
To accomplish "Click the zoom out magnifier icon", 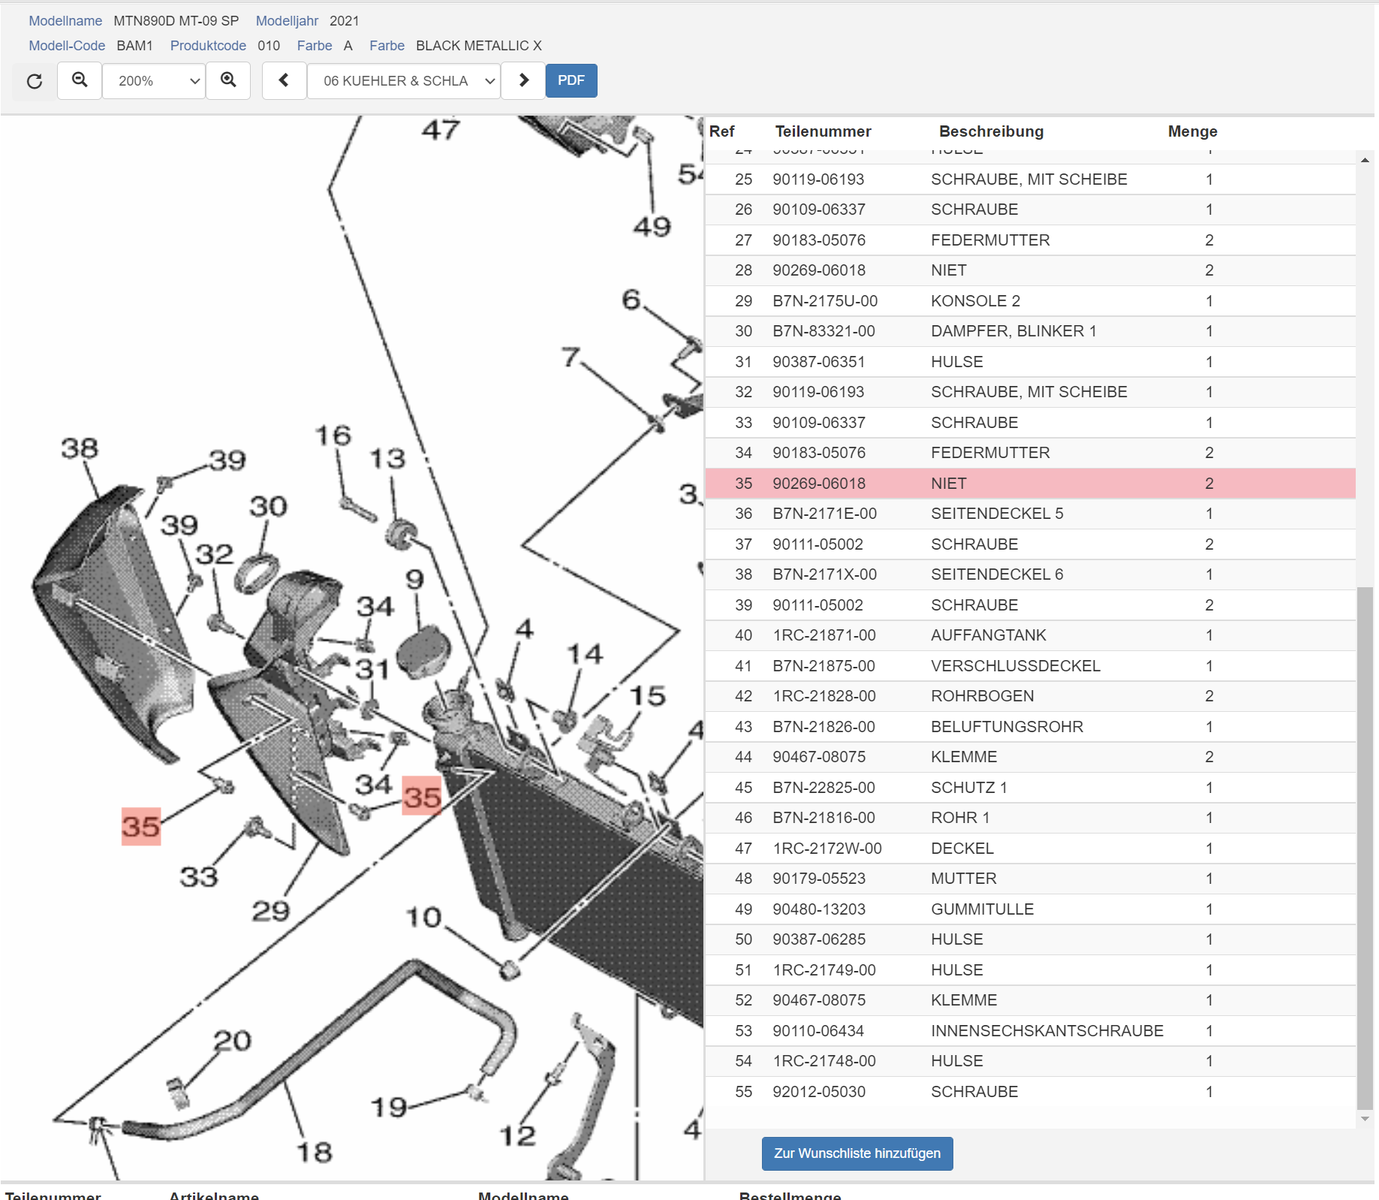I will click(80, 81).
